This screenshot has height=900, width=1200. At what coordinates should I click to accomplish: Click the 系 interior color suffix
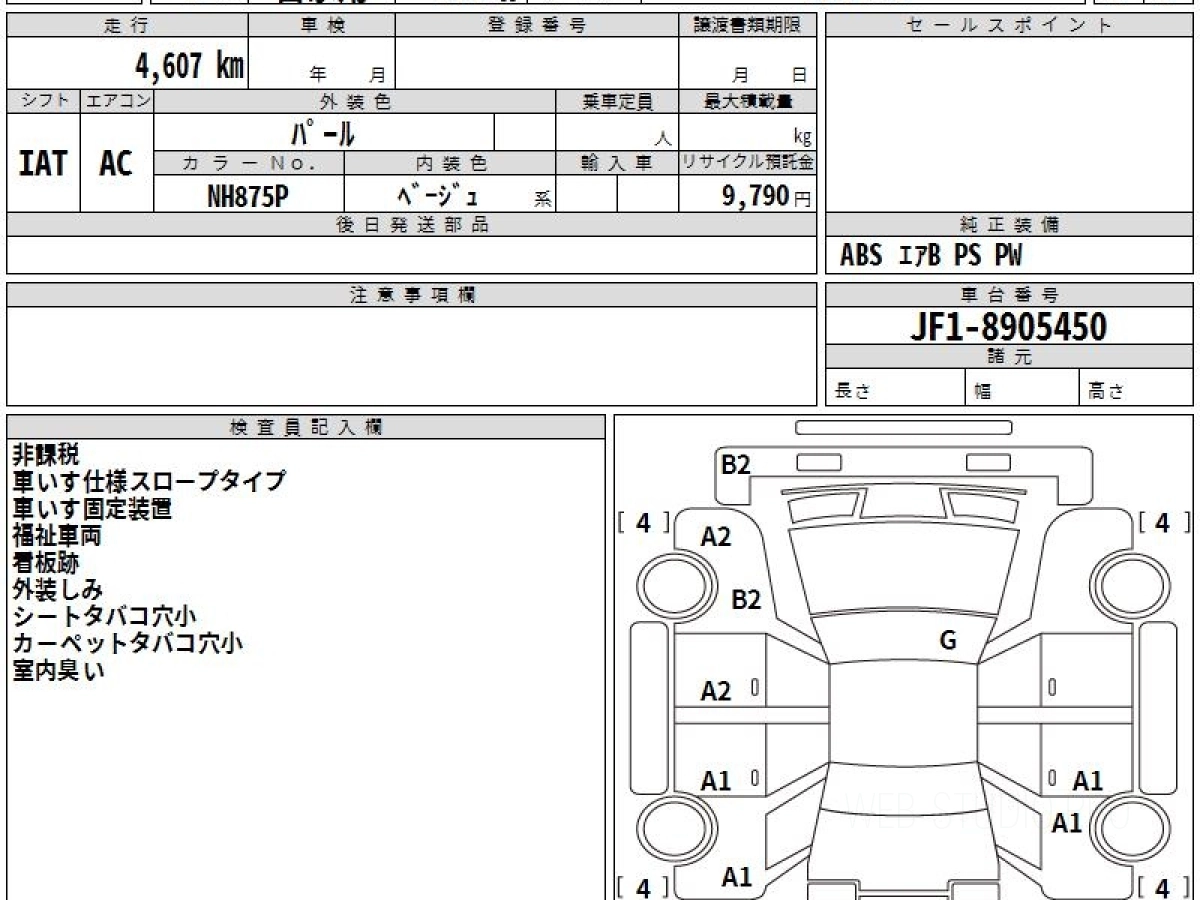(x=543, y=200)
